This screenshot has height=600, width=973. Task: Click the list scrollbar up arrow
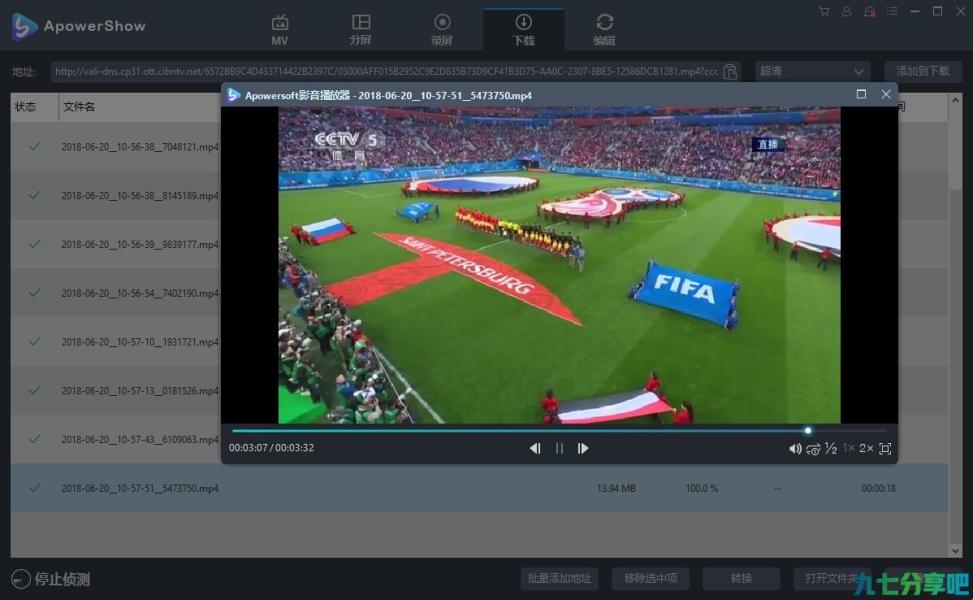(x=955, y=100)
